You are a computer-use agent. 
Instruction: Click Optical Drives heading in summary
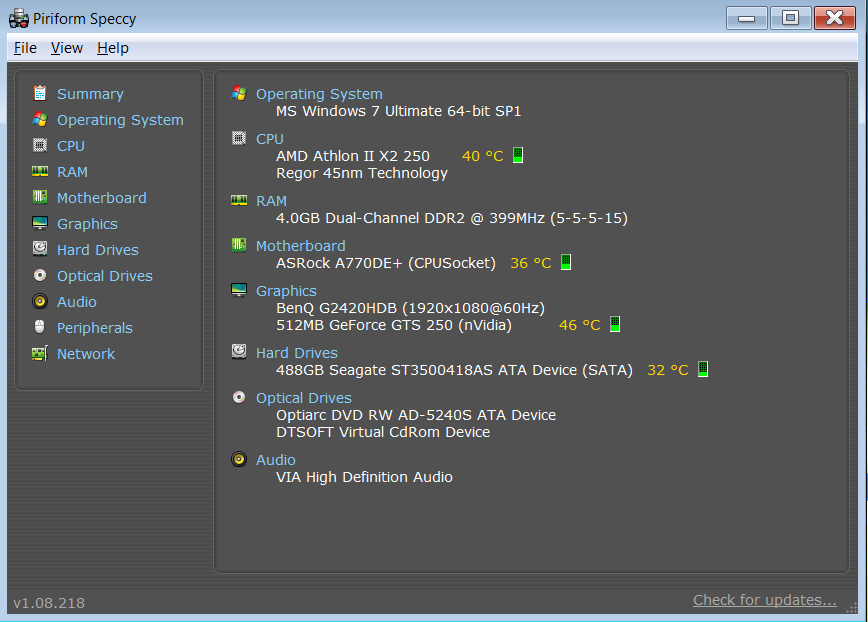pyautogui.click(x=303, y=398)
